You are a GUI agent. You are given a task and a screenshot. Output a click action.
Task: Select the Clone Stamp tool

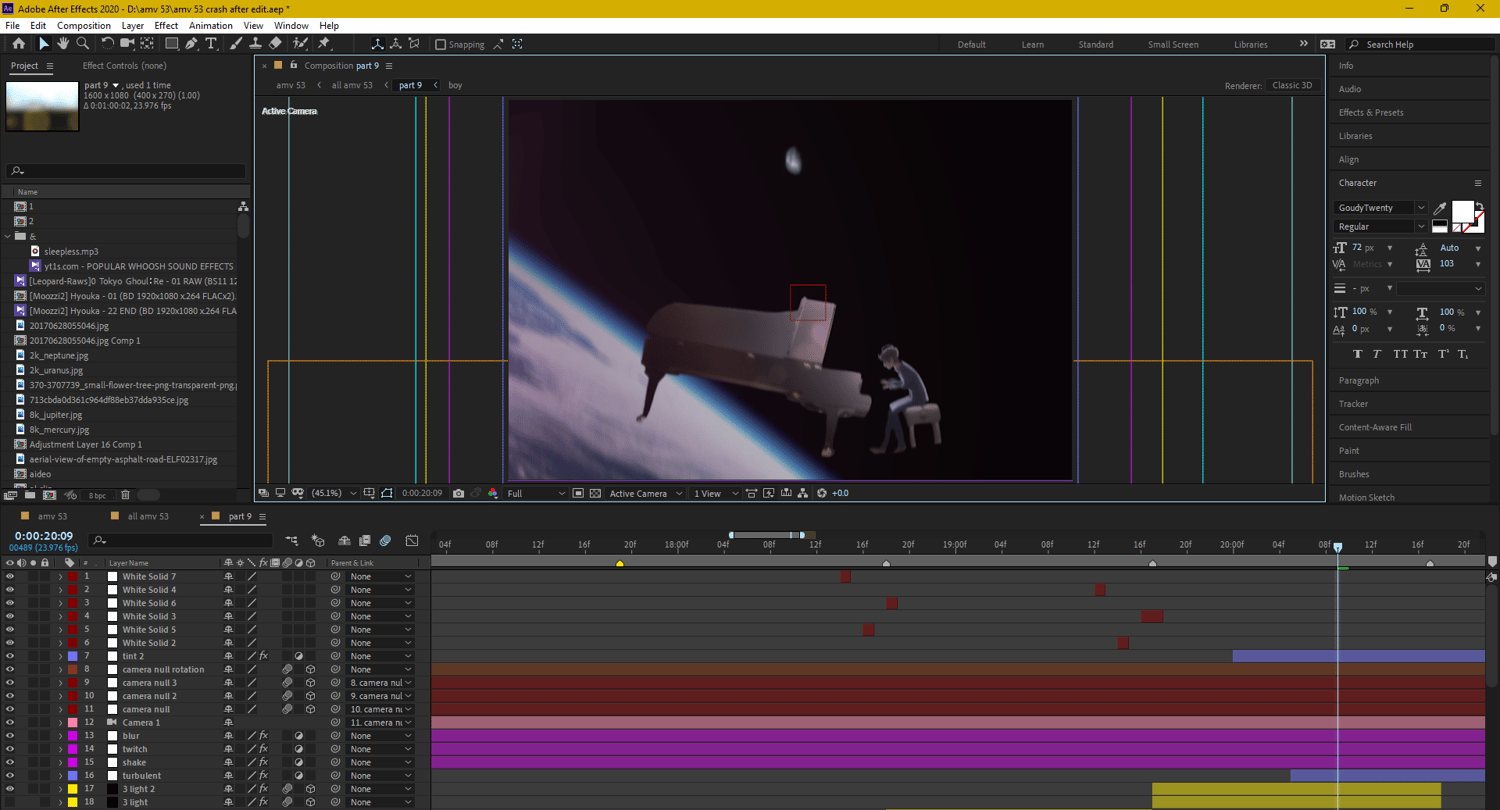(255, 44)
